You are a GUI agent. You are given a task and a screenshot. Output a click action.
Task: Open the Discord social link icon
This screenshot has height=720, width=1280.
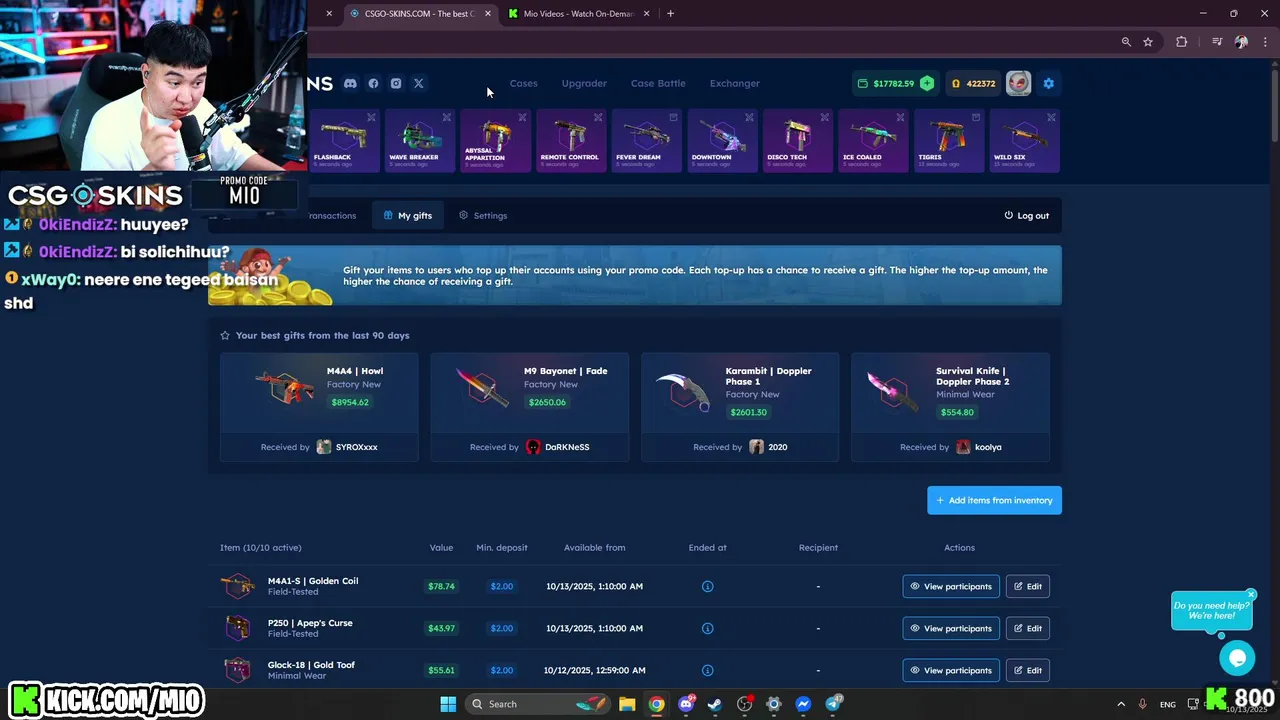pos(350,84)
